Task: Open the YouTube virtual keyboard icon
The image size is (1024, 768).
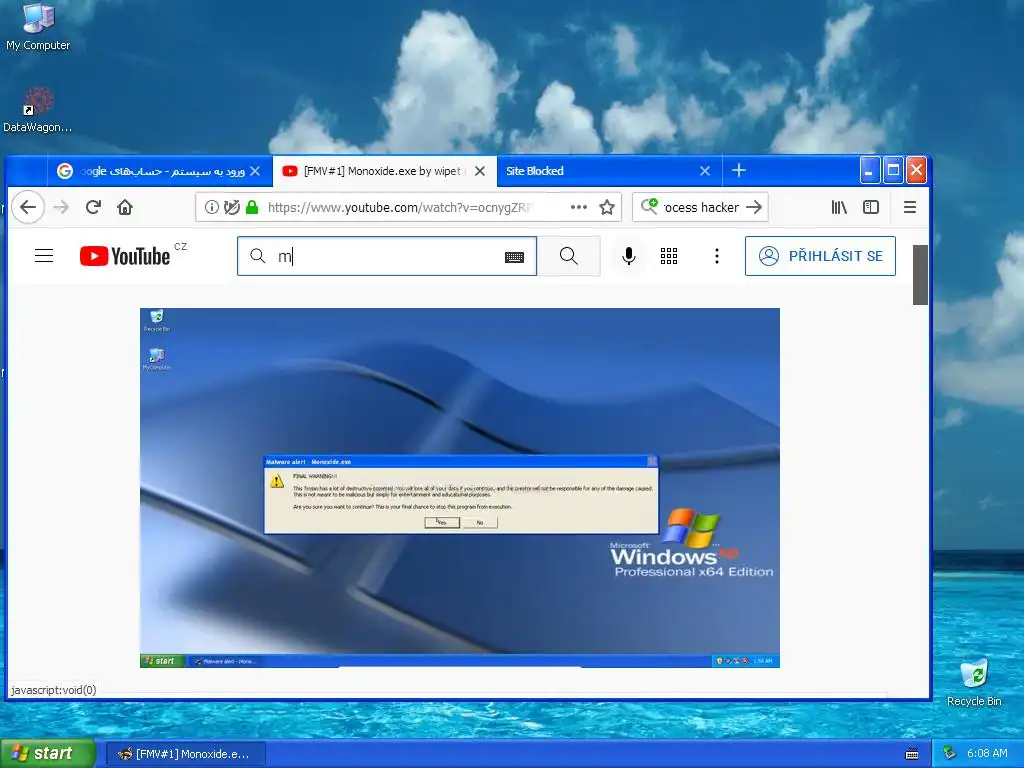Action: coord(515,257)
